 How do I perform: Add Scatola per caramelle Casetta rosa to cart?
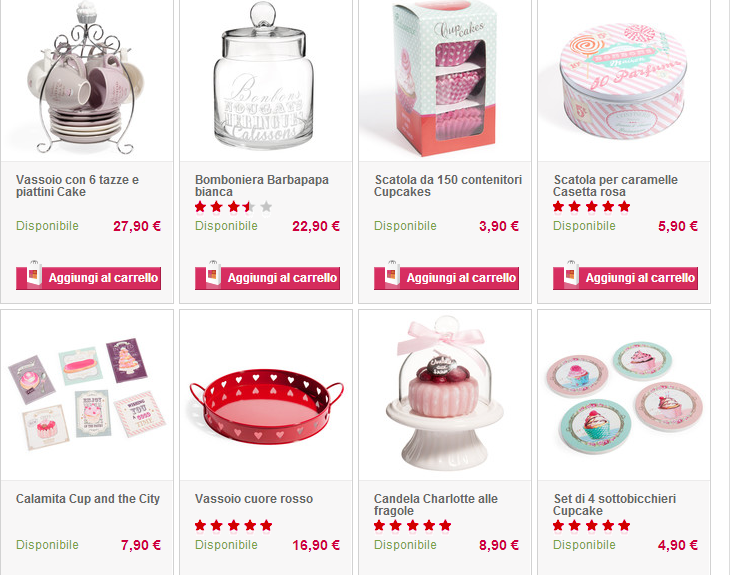(625, 278)
